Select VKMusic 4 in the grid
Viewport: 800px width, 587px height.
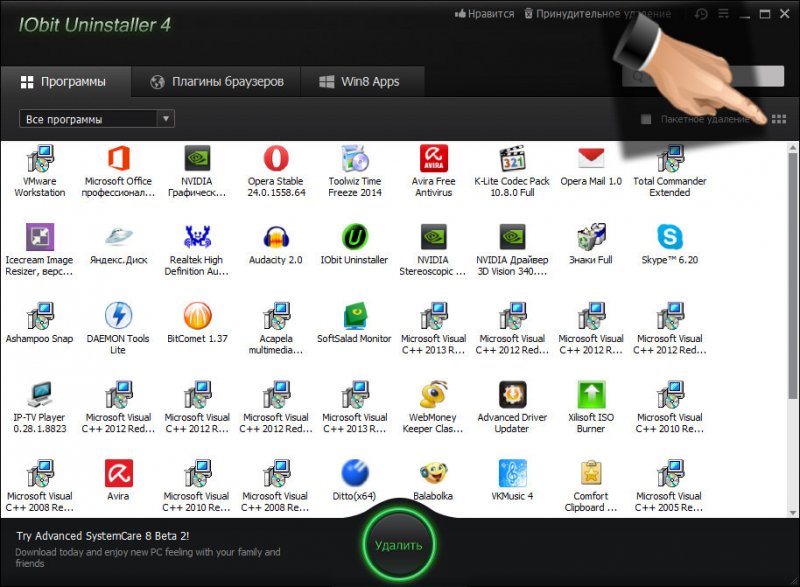pos(512,481)
